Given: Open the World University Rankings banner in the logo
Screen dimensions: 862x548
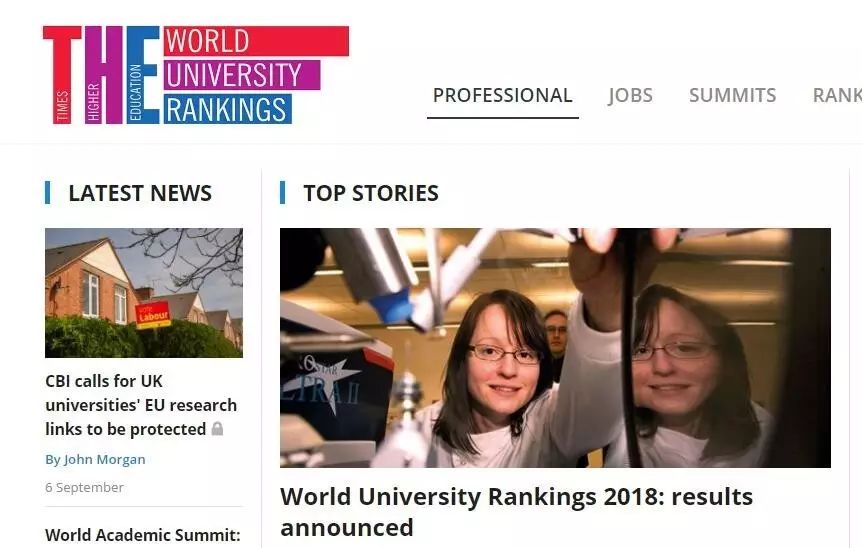Looking at the screenshot, I should (x=256, y=75).
